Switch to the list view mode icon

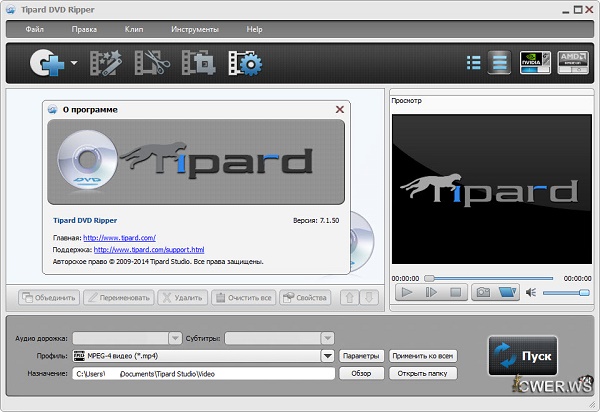coord(474,63)
